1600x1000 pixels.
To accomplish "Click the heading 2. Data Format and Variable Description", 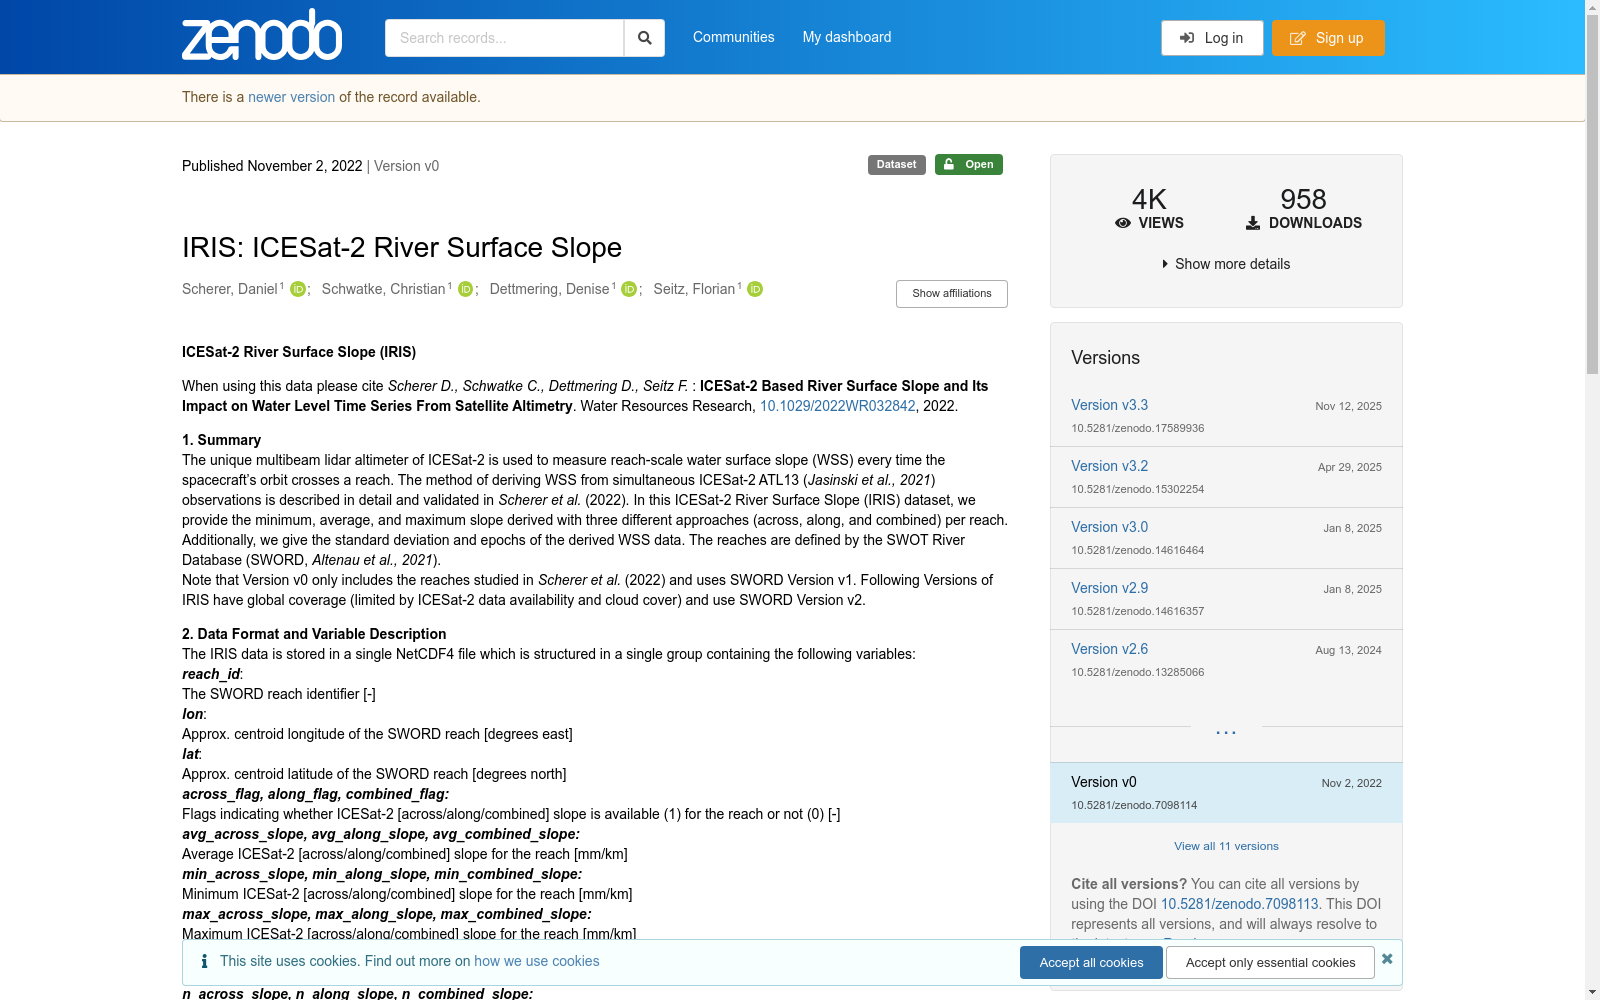I will pos(314,634).
